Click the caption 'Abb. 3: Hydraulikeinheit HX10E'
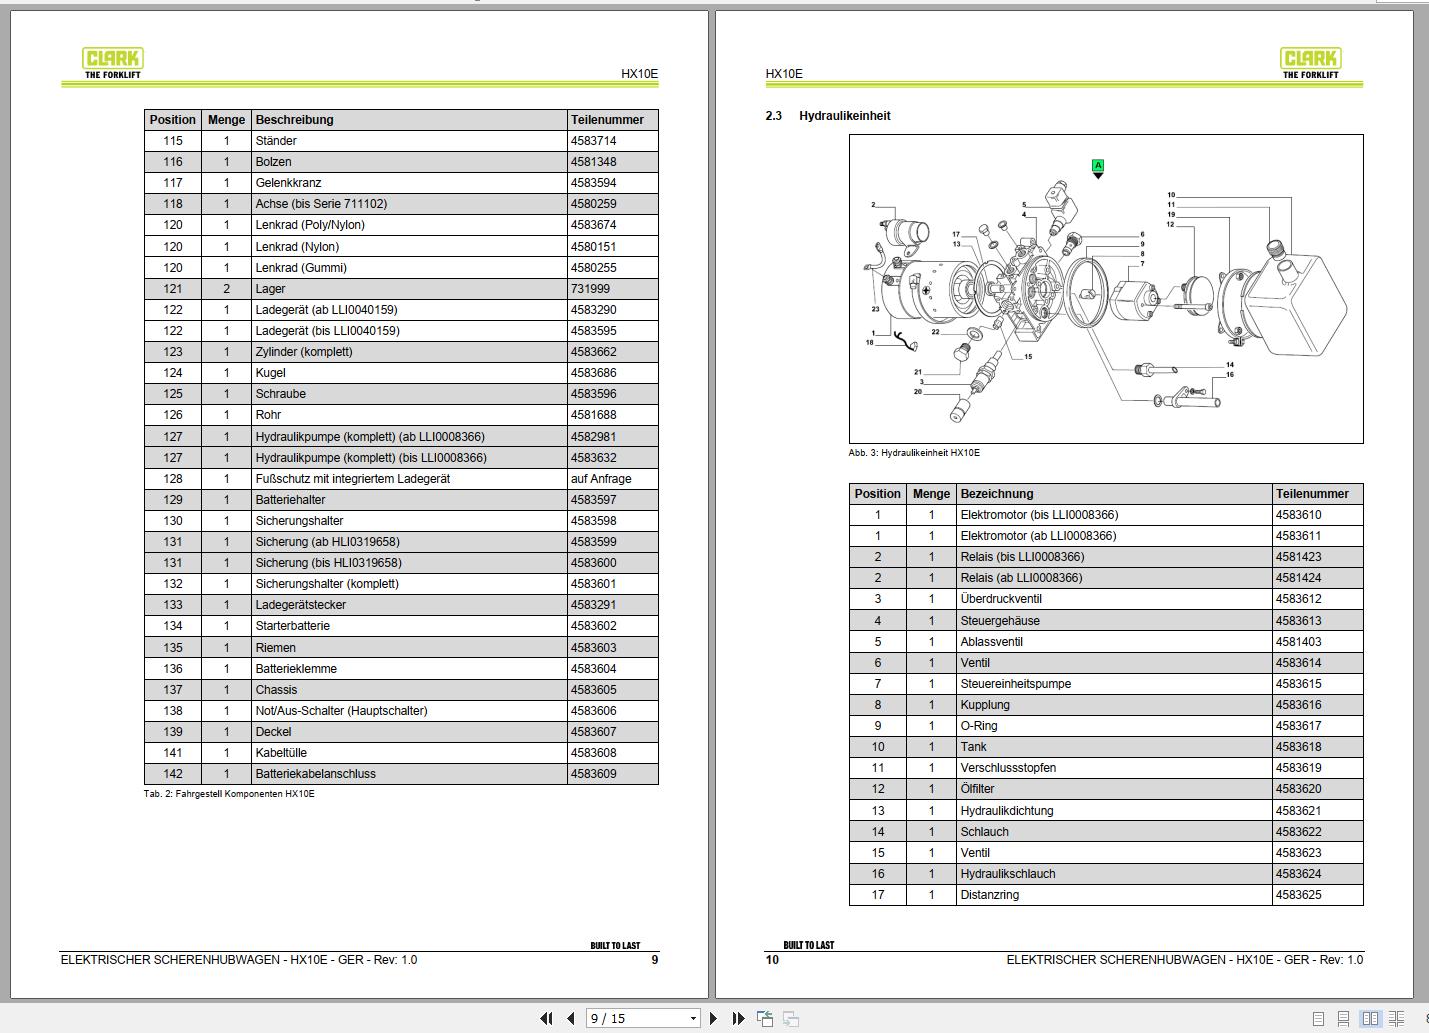 (x=914, y=453)
